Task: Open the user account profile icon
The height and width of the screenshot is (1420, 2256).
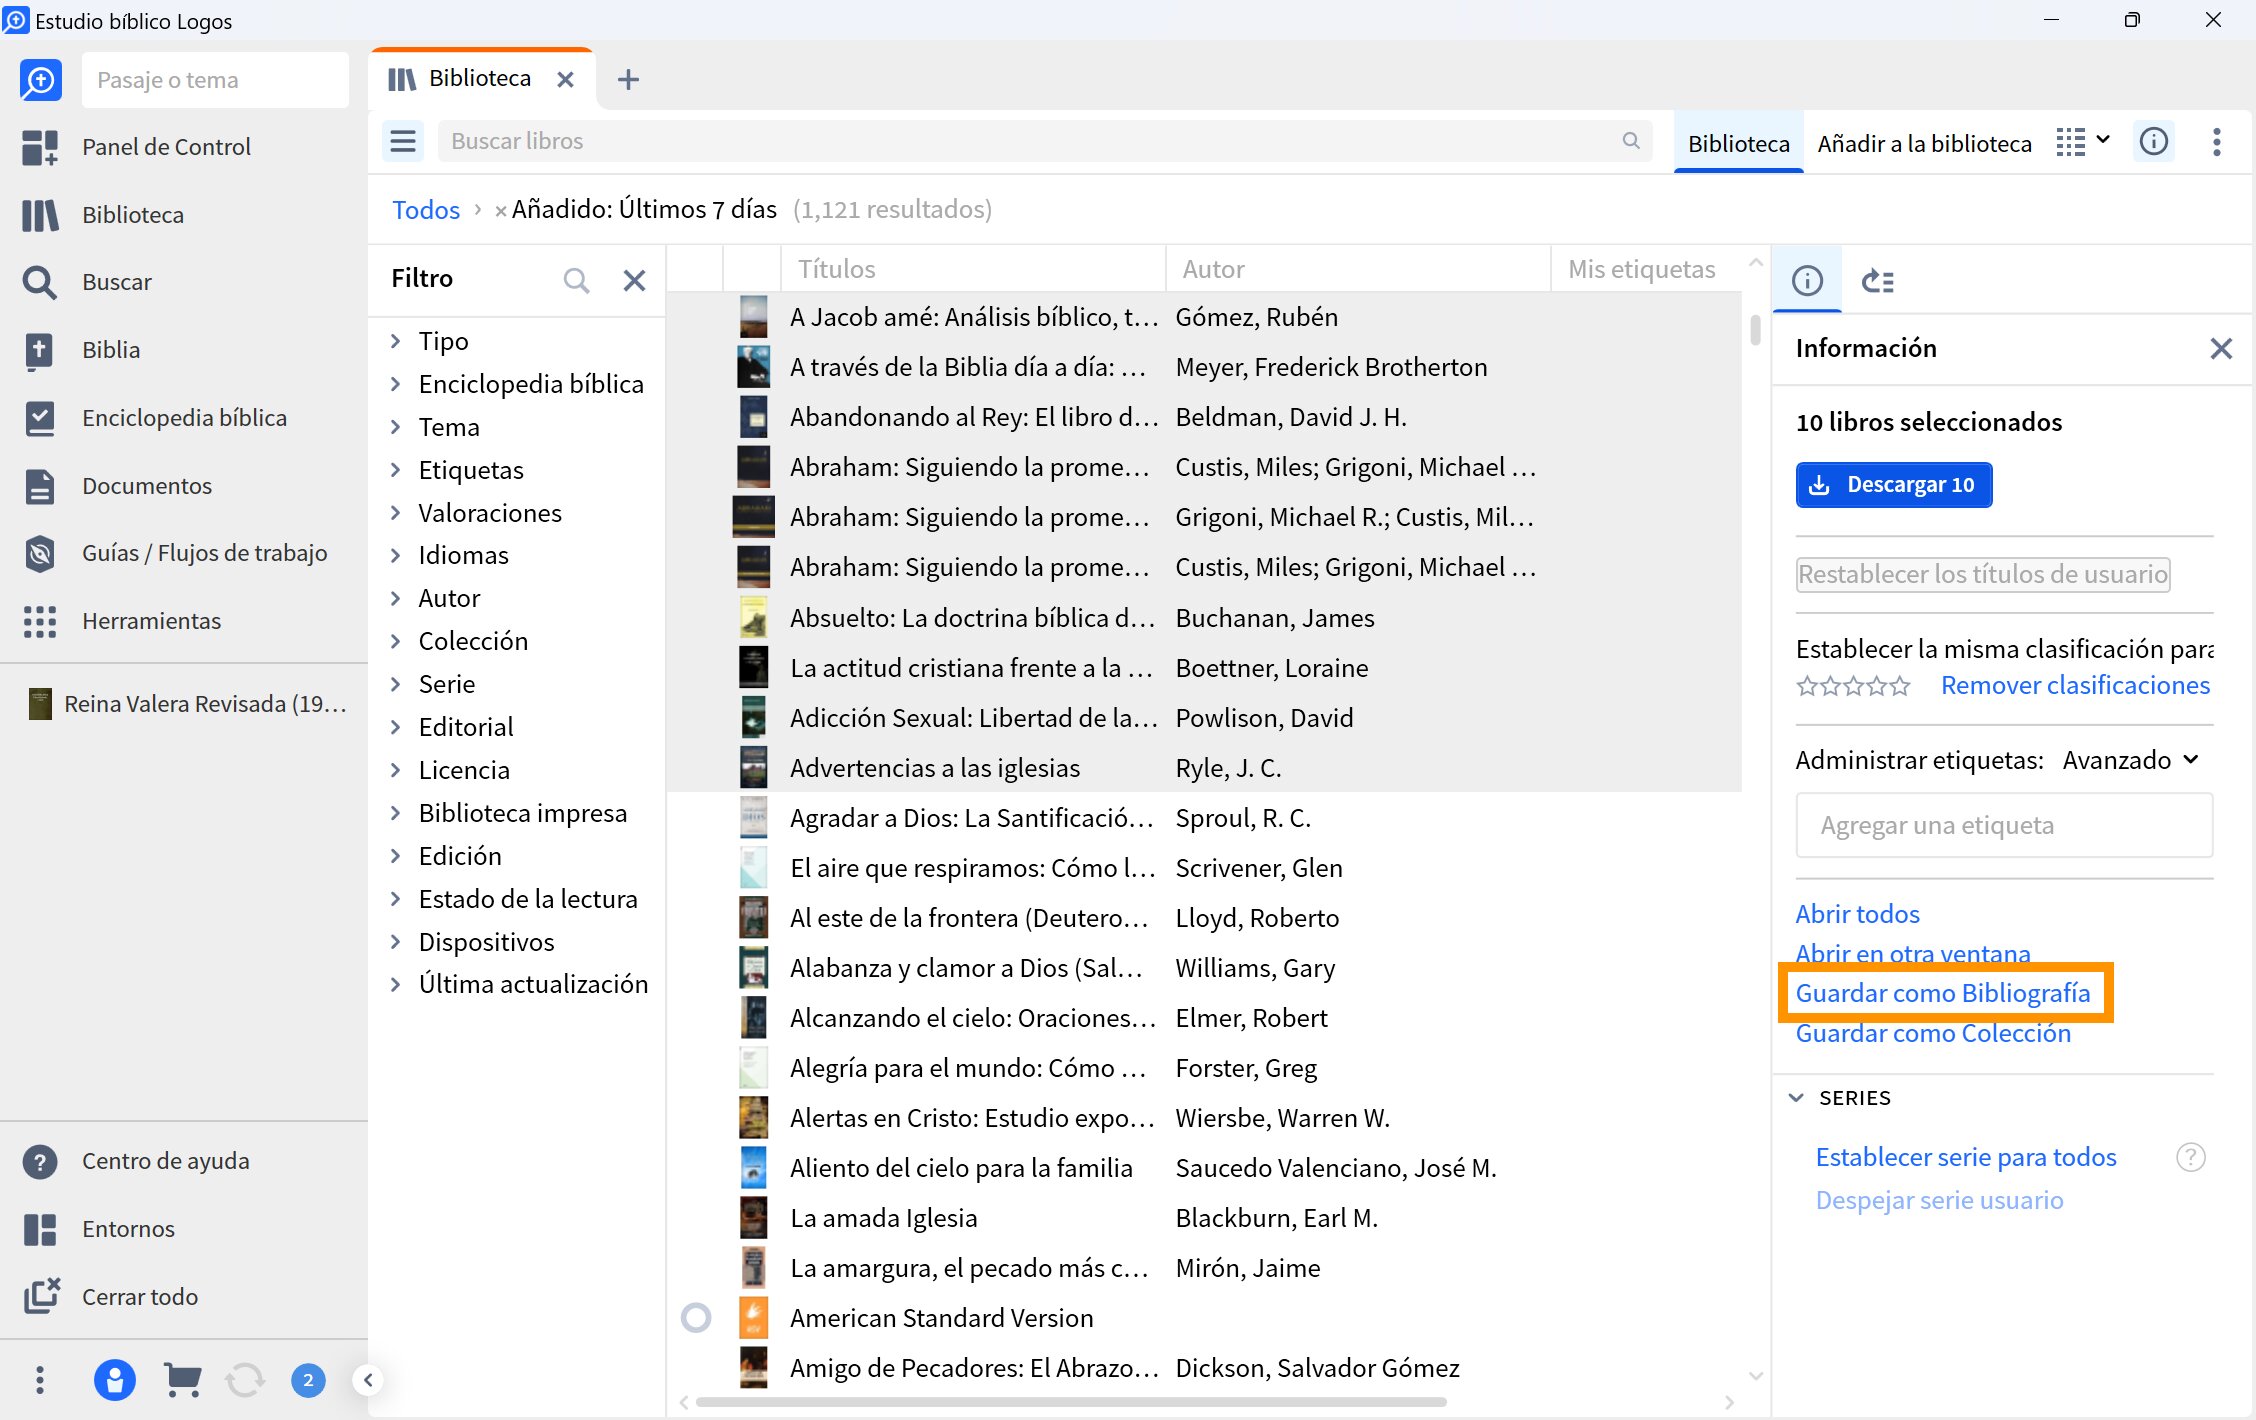Action: tap(115, 1380)
